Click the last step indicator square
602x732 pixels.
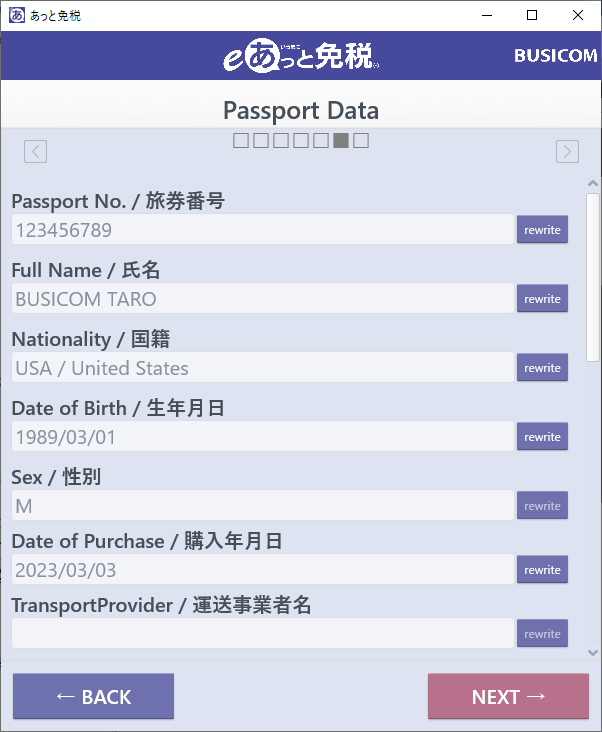(361, 141)
